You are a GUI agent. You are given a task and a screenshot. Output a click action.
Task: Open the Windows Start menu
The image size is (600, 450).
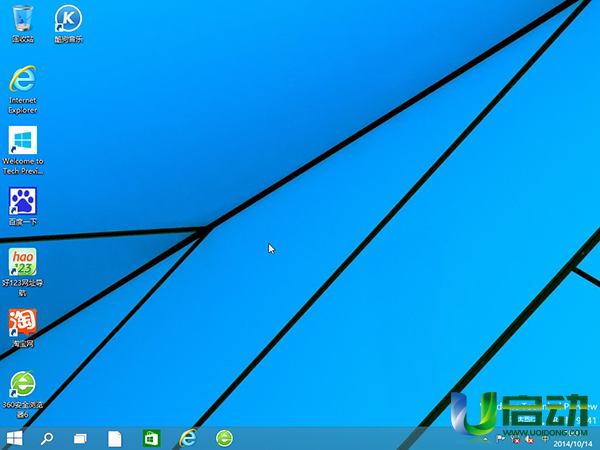[15, 438]
